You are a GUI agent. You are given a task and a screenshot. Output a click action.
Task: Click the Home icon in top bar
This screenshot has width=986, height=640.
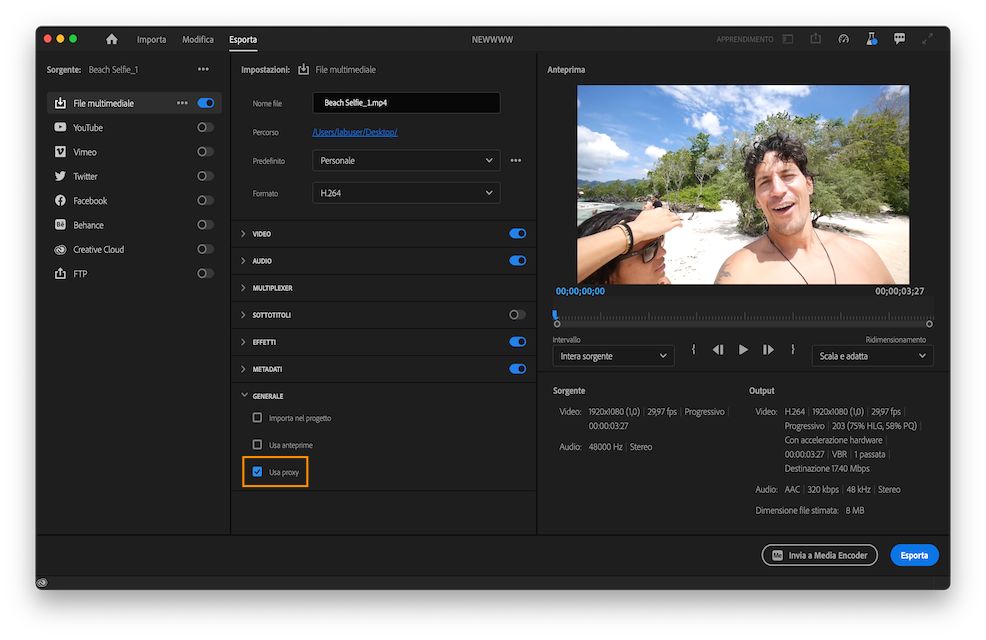click(112, 39)
